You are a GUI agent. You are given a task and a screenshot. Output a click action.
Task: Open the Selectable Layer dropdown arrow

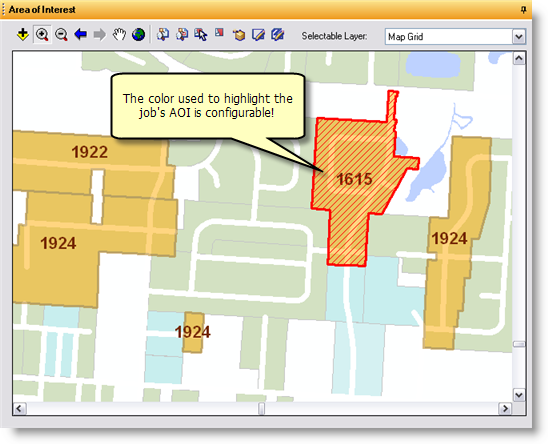coord(519,36)
